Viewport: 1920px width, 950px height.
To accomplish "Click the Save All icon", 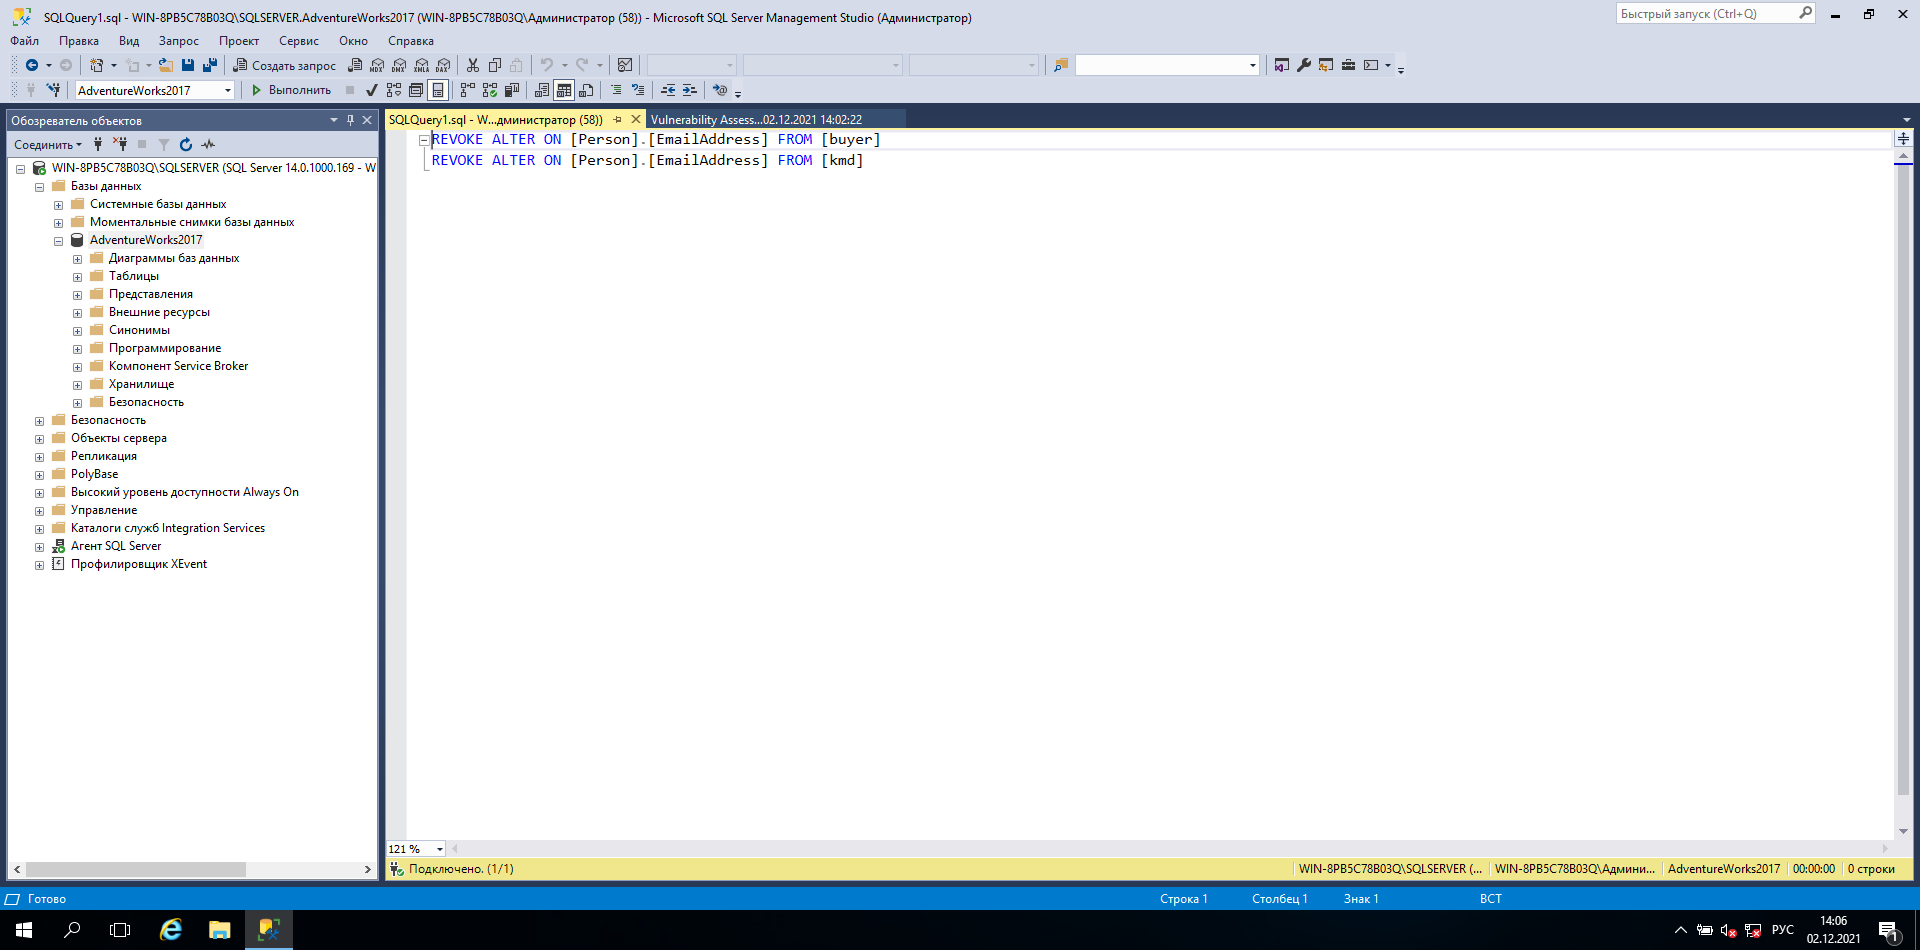I will click(x=210, y=65).
